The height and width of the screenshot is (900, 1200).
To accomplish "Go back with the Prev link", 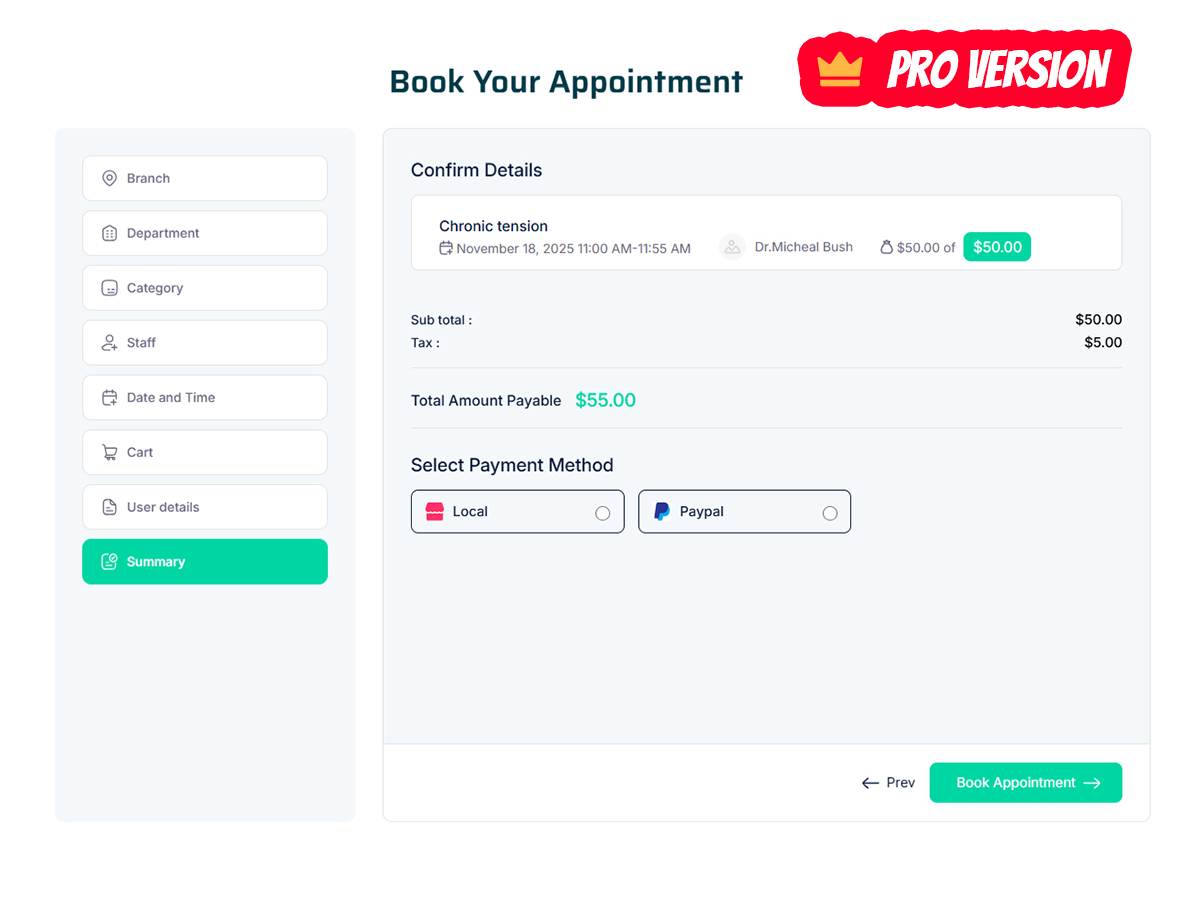I will [889, 783].
